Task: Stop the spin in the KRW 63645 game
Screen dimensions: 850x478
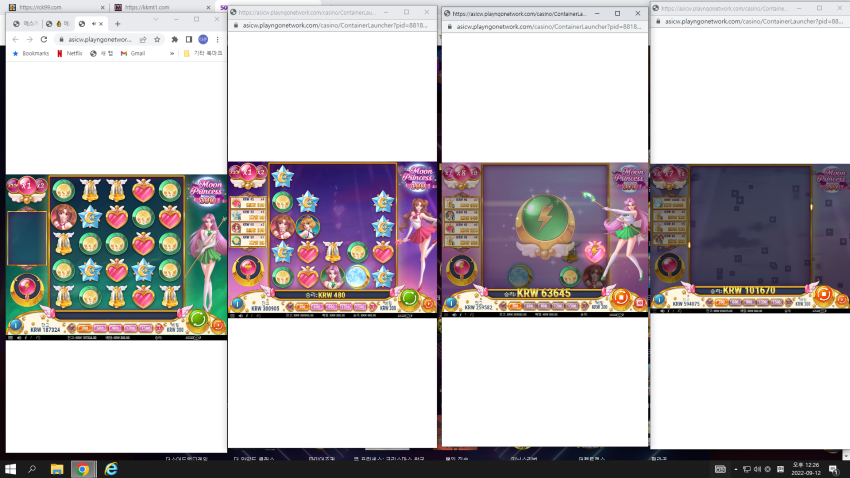Action: click(x=621, y=297)
